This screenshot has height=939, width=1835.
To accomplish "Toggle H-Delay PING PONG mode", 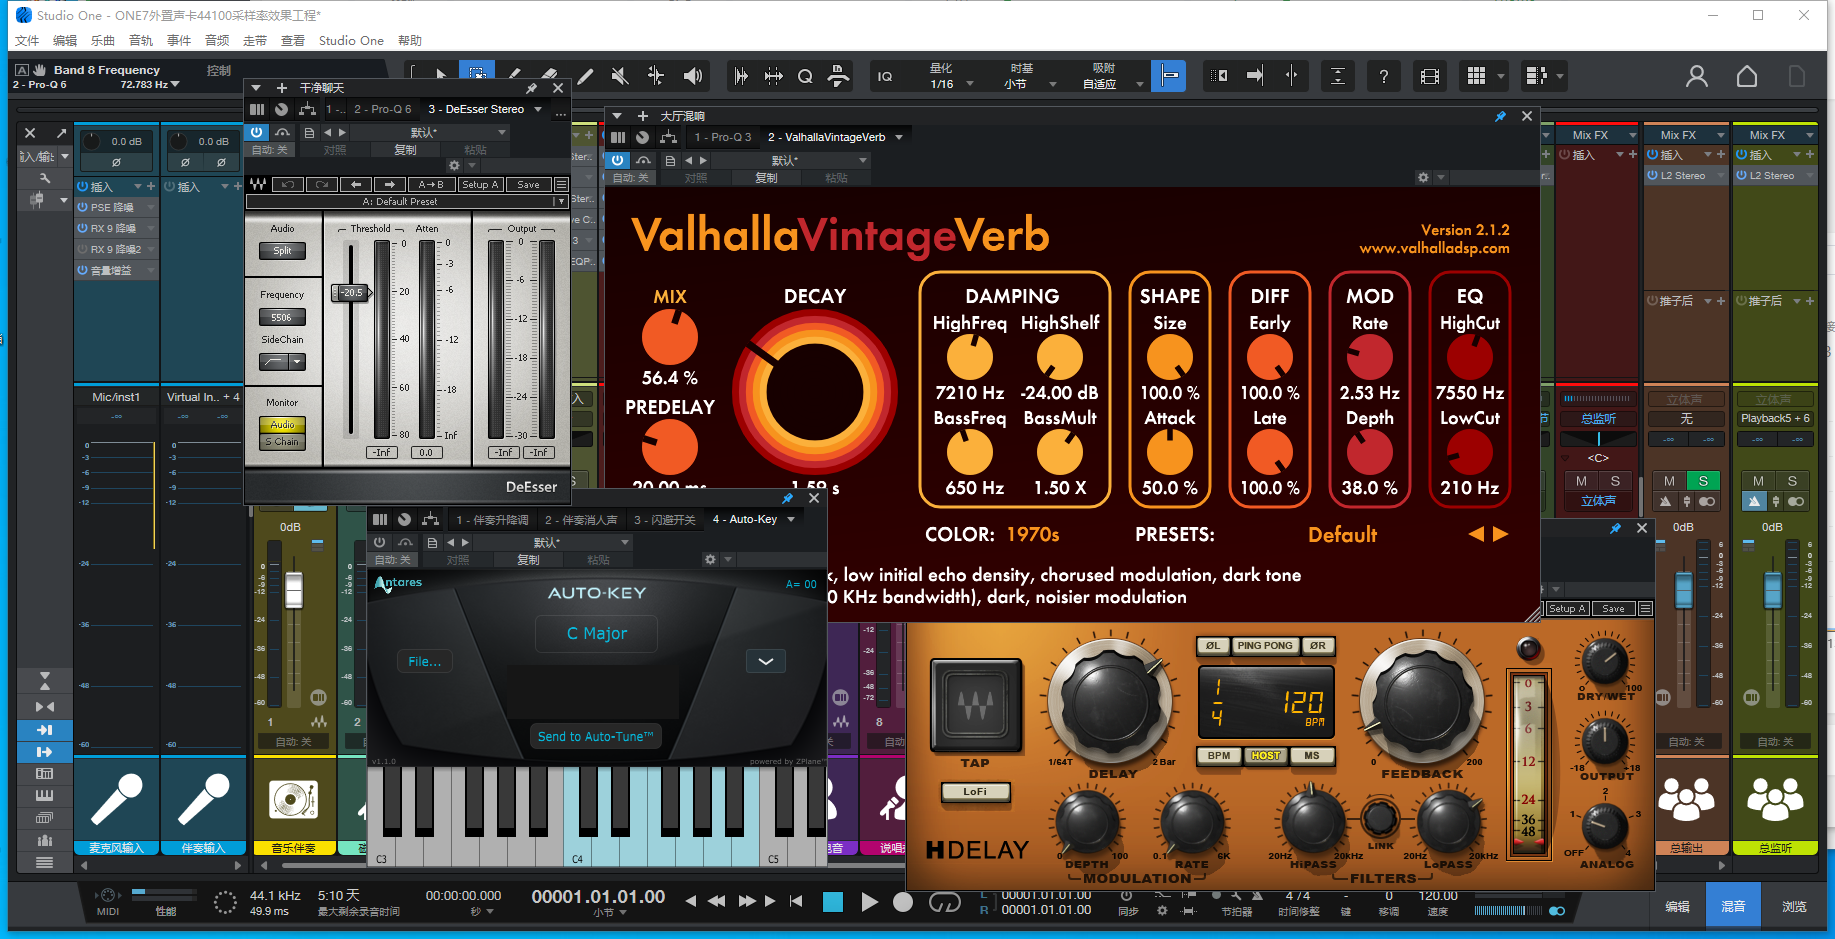I will point(1265,646).
